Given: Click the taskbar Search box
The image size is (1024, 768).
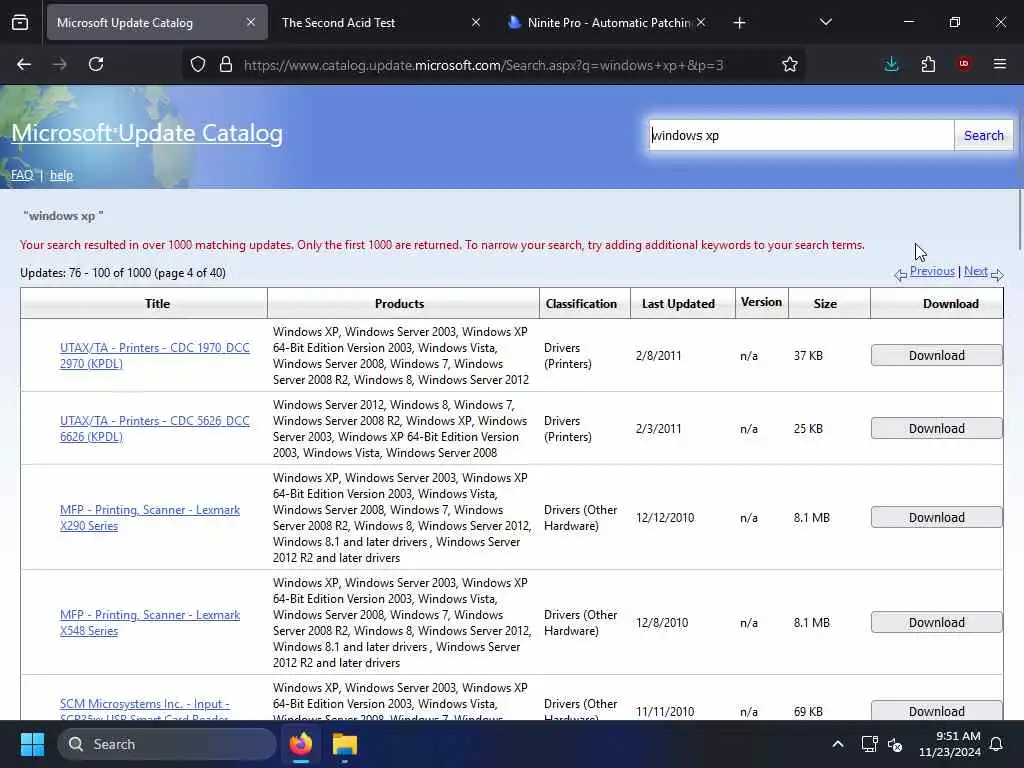Looking at the screenshot, I should tap(167, 744).
